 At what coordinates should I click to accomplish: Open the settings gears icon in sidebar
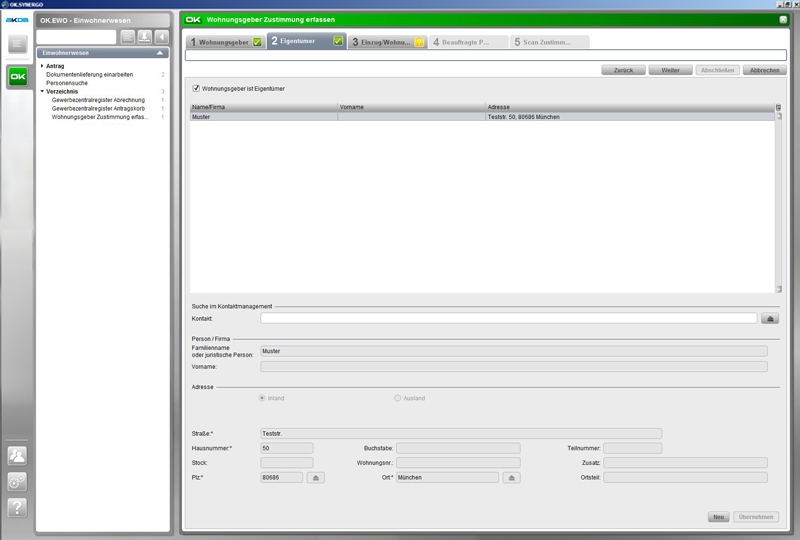pyautogui.click(x=17, y=481)
